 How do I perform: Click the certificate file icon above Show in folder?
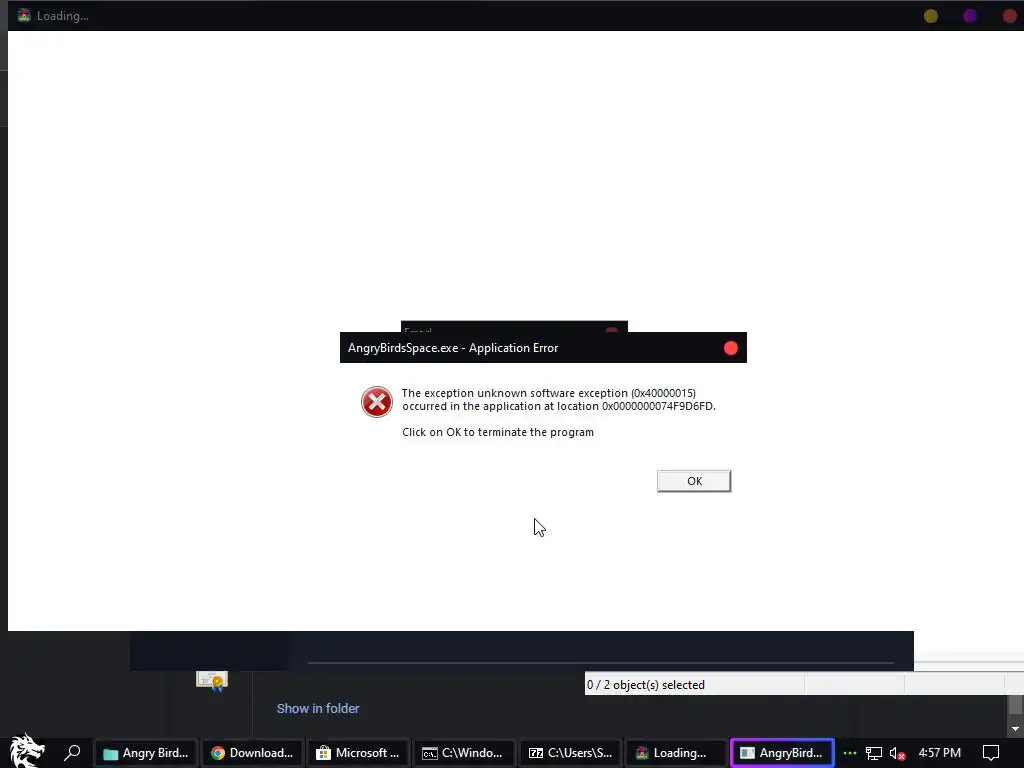pyautogui.click(x=212, y=681)
